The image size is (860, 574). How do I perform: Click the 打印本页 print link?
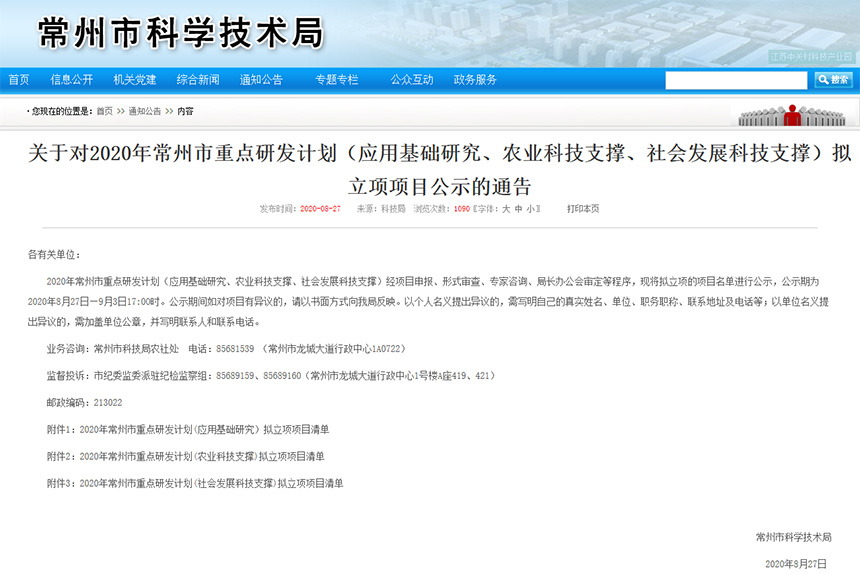582,209
